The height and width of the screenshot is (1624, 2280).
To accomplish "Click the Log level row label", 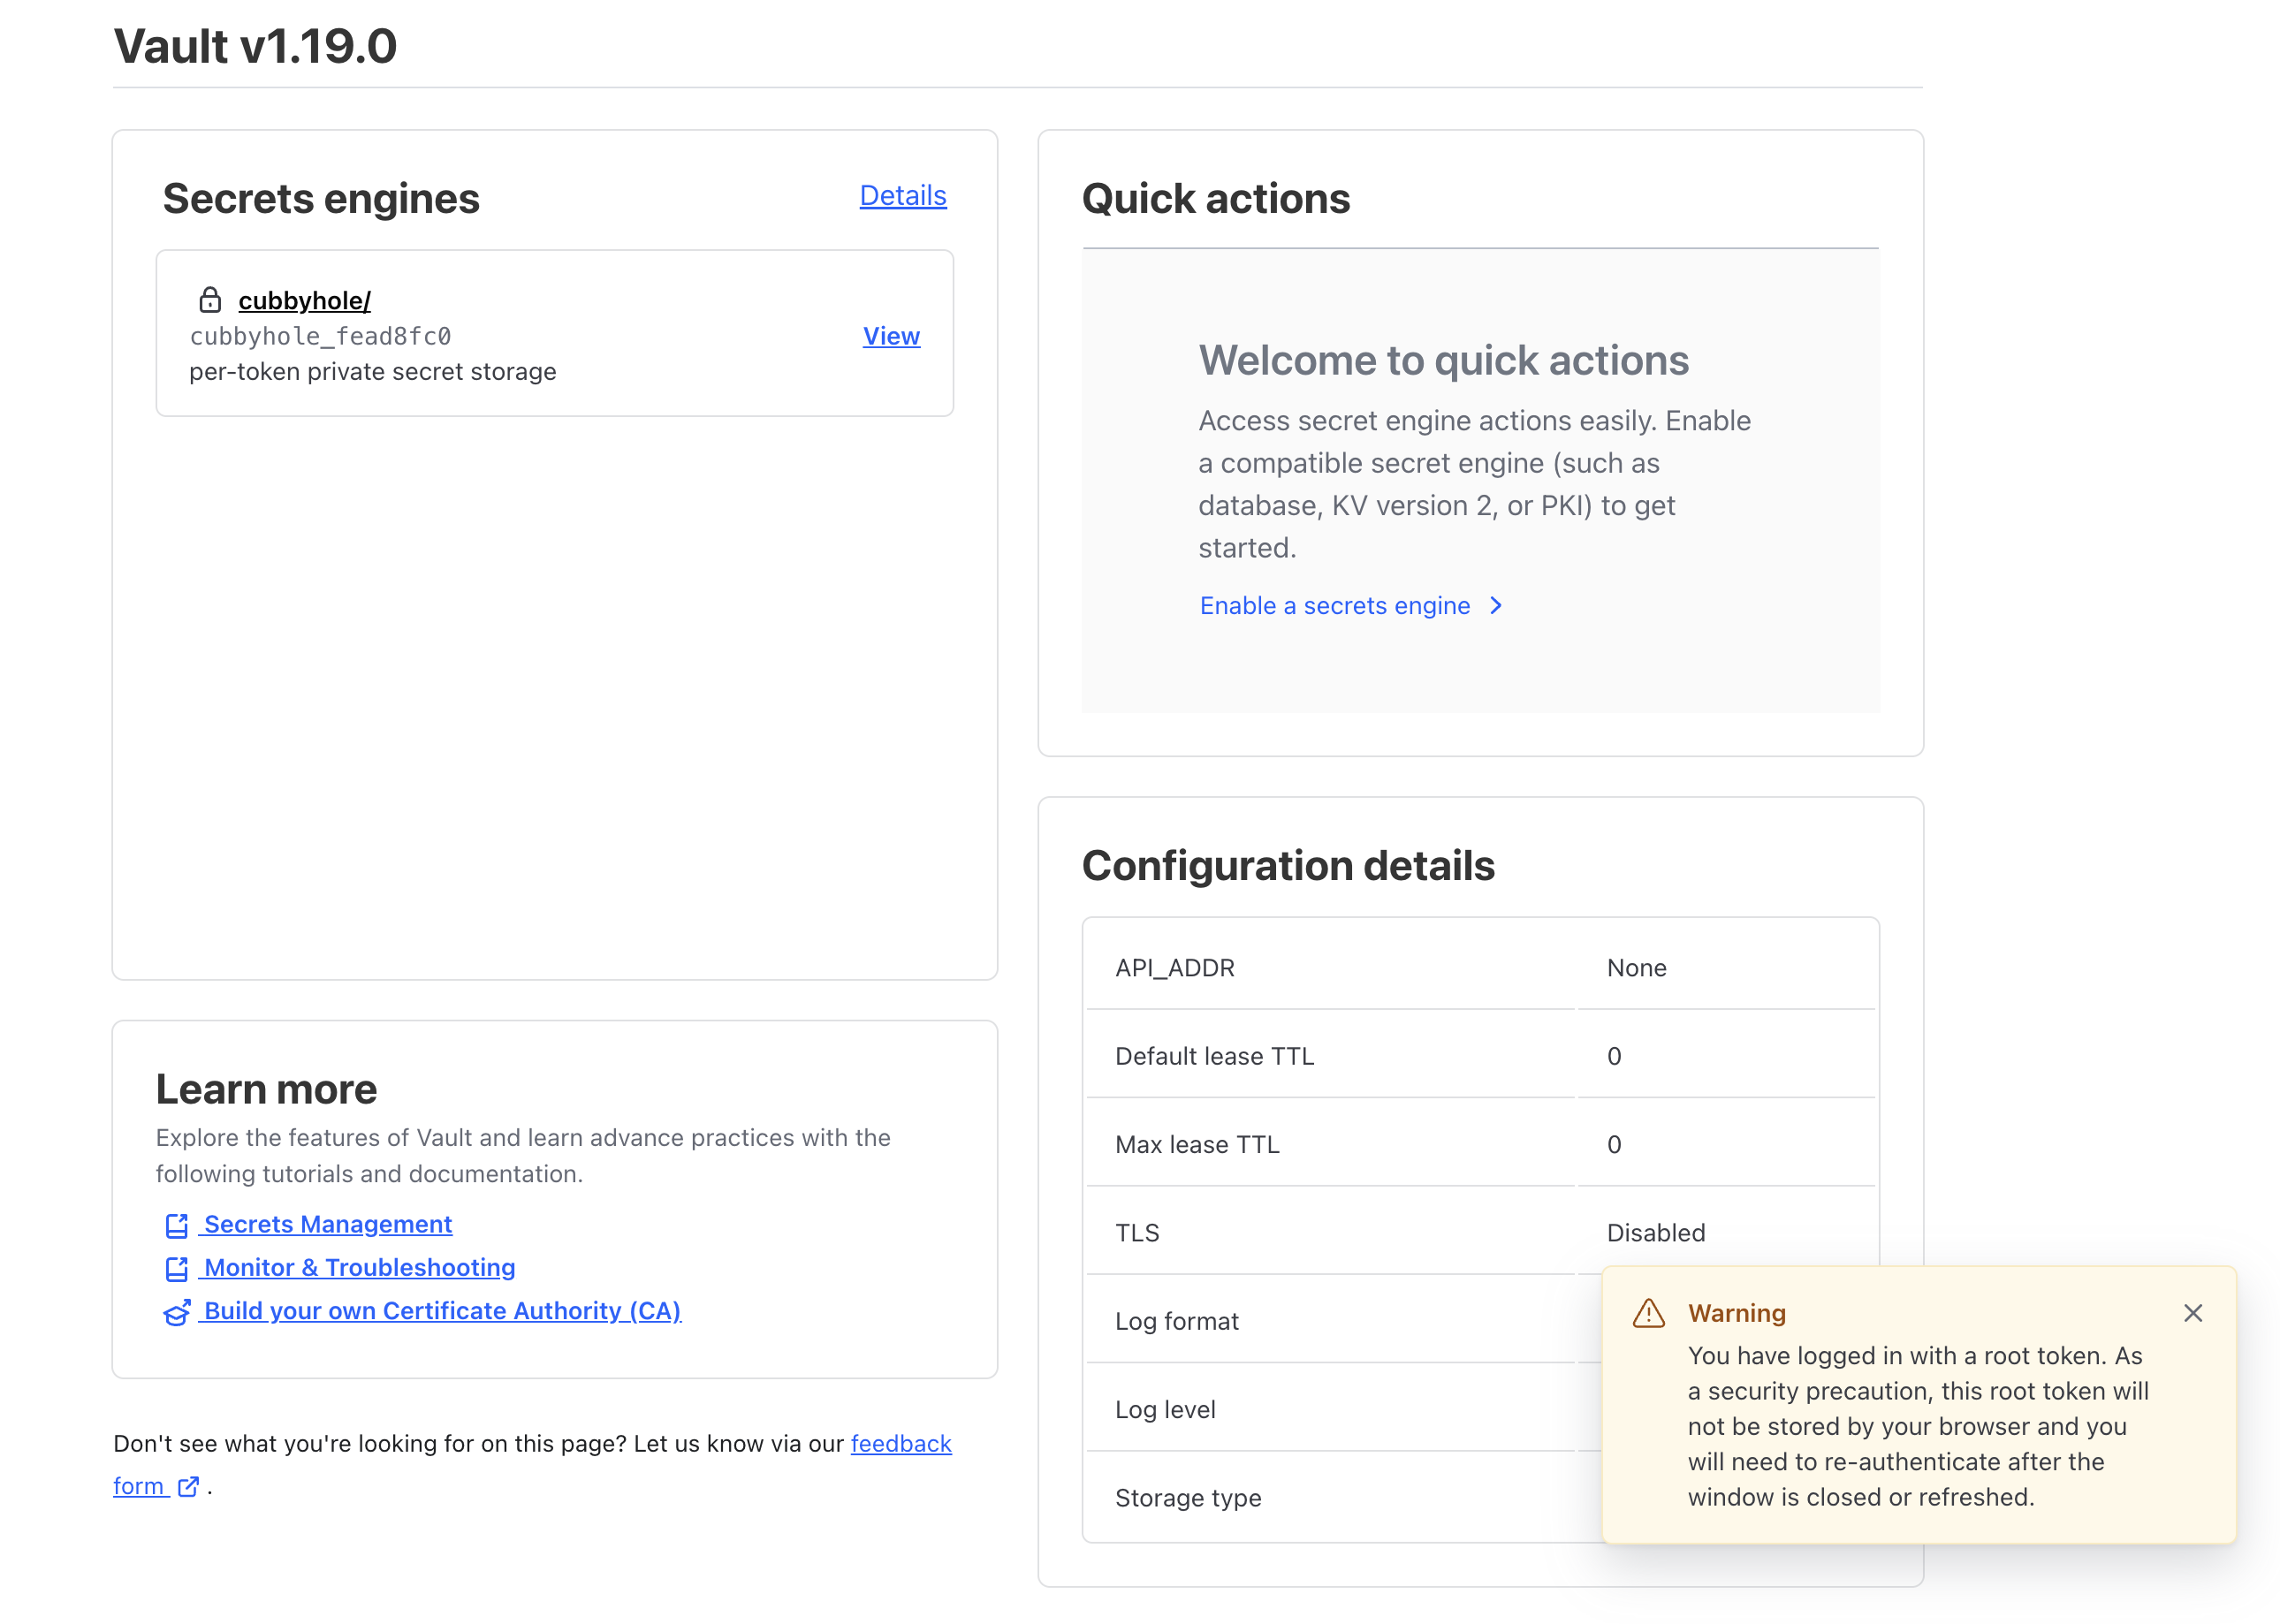I will [1165, 1410].
